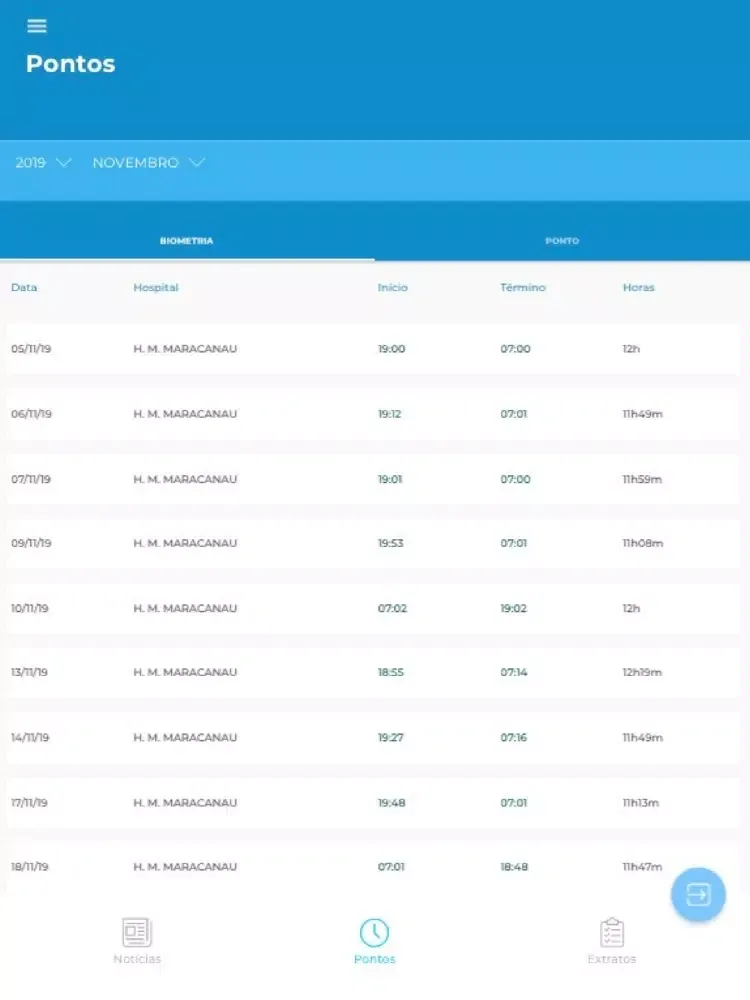The height and width of the screenshot is (1000, 750).
Task: Click end time 18:48
Action: 514,867
